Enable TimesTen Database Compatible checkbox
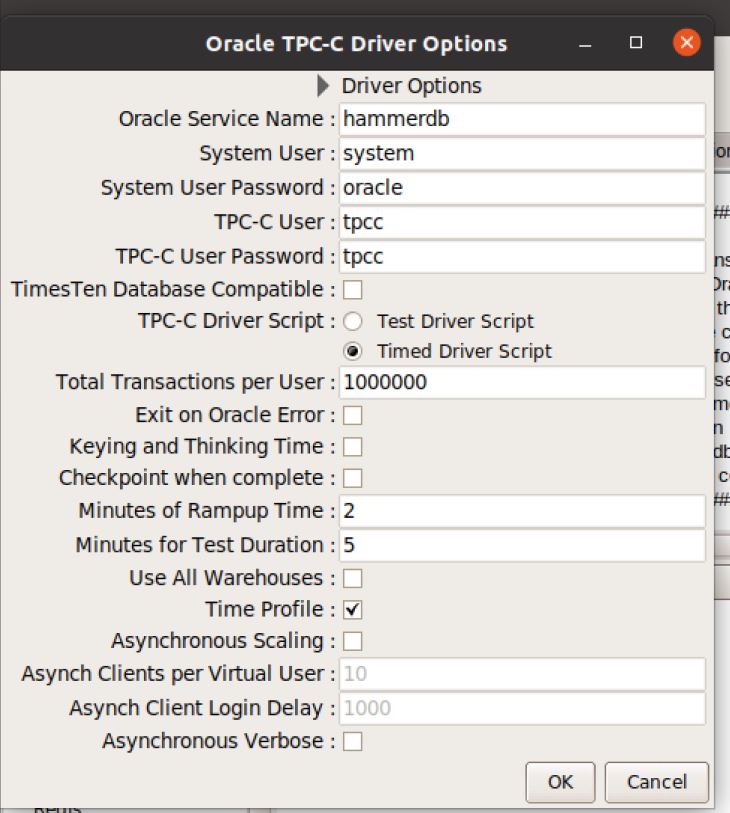730x813 pixels. click(x=353, y=290)
